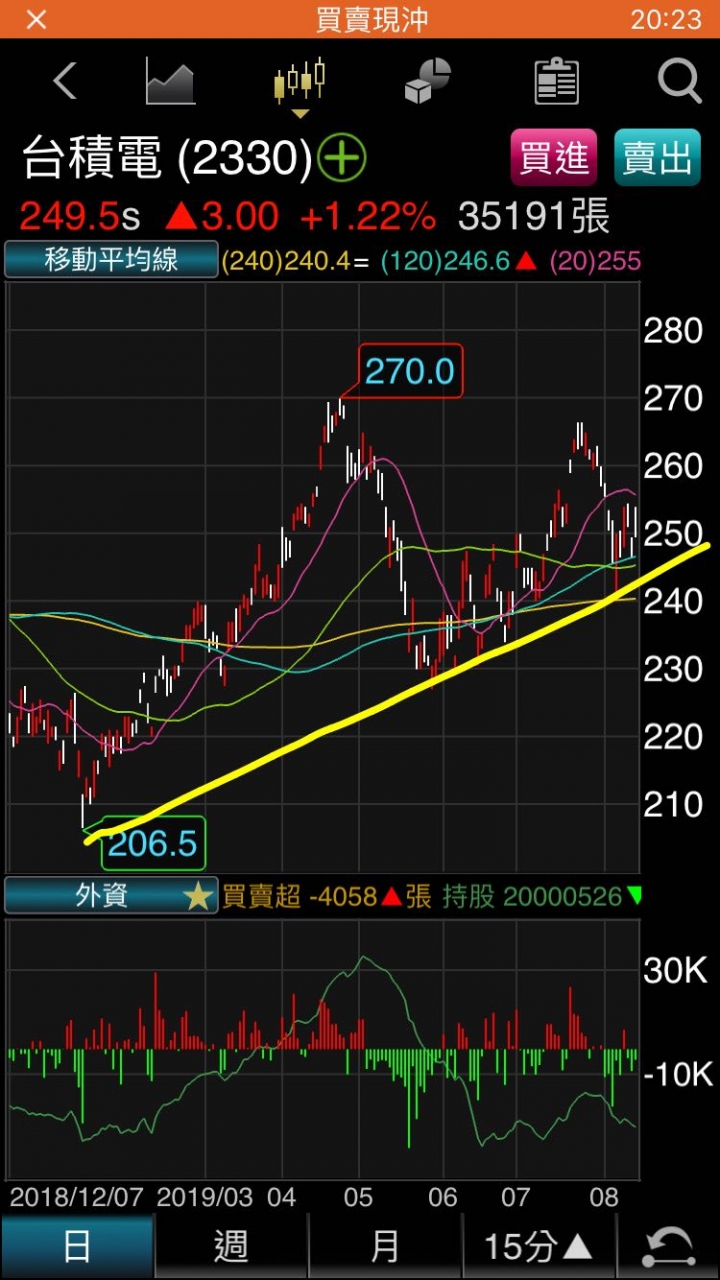Switch to the 日 daily tab
720x1280 pixels.
pyautogui.click(x=77, y=1247)
